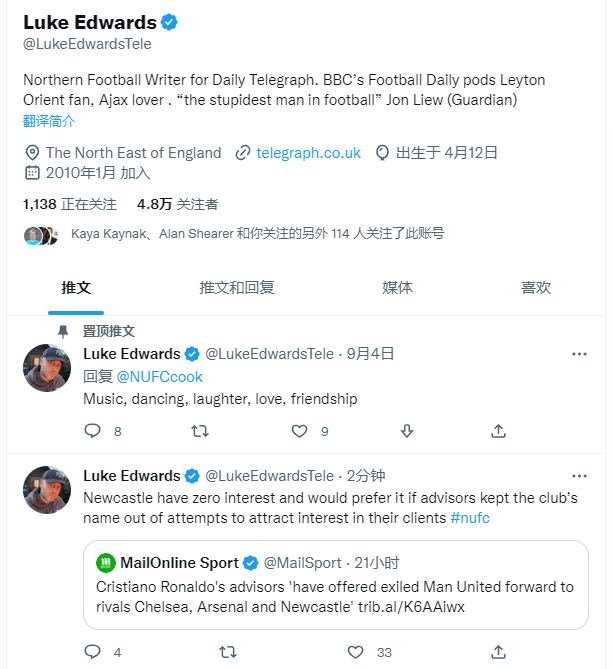Open the 喜欢 tab
Viewport: 613px width, 669px height.
tap(536, 288)
